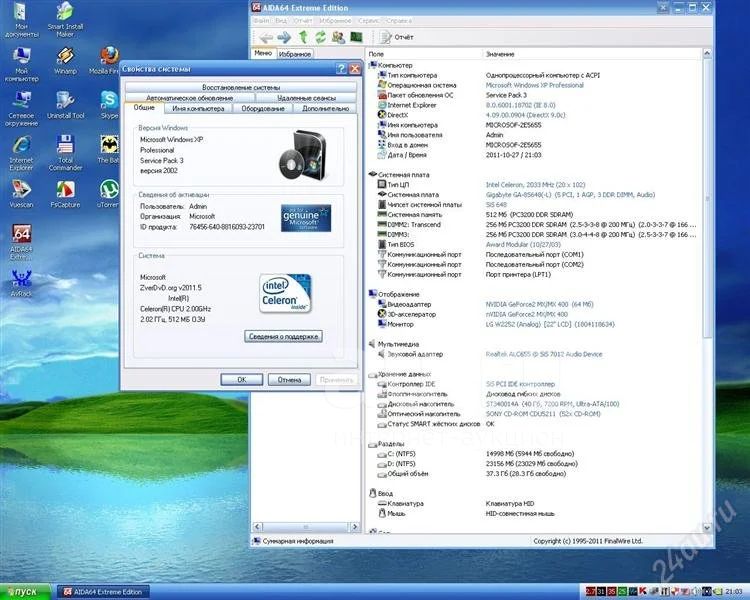Click the Help question button in Свойства системы
750x600 pixels.
(x=341, y=69)
